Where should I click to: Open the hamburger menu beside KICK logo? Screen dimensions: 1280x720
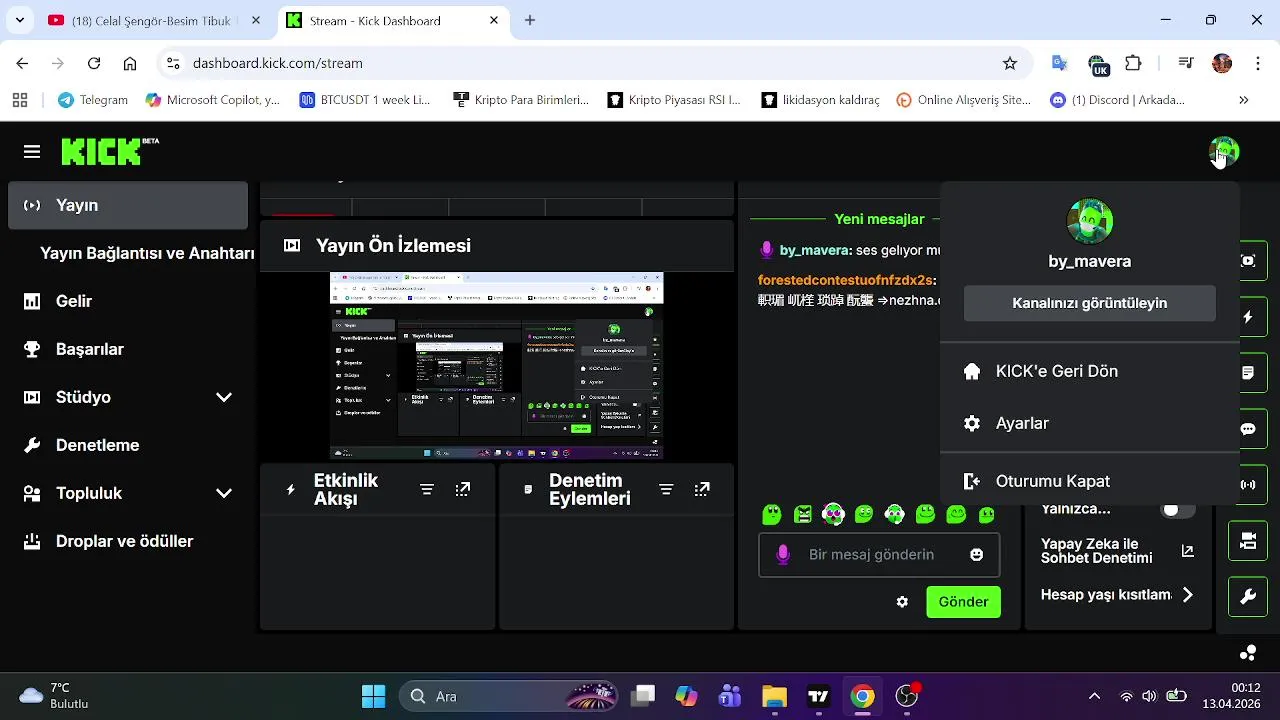(x=32, y=152)
